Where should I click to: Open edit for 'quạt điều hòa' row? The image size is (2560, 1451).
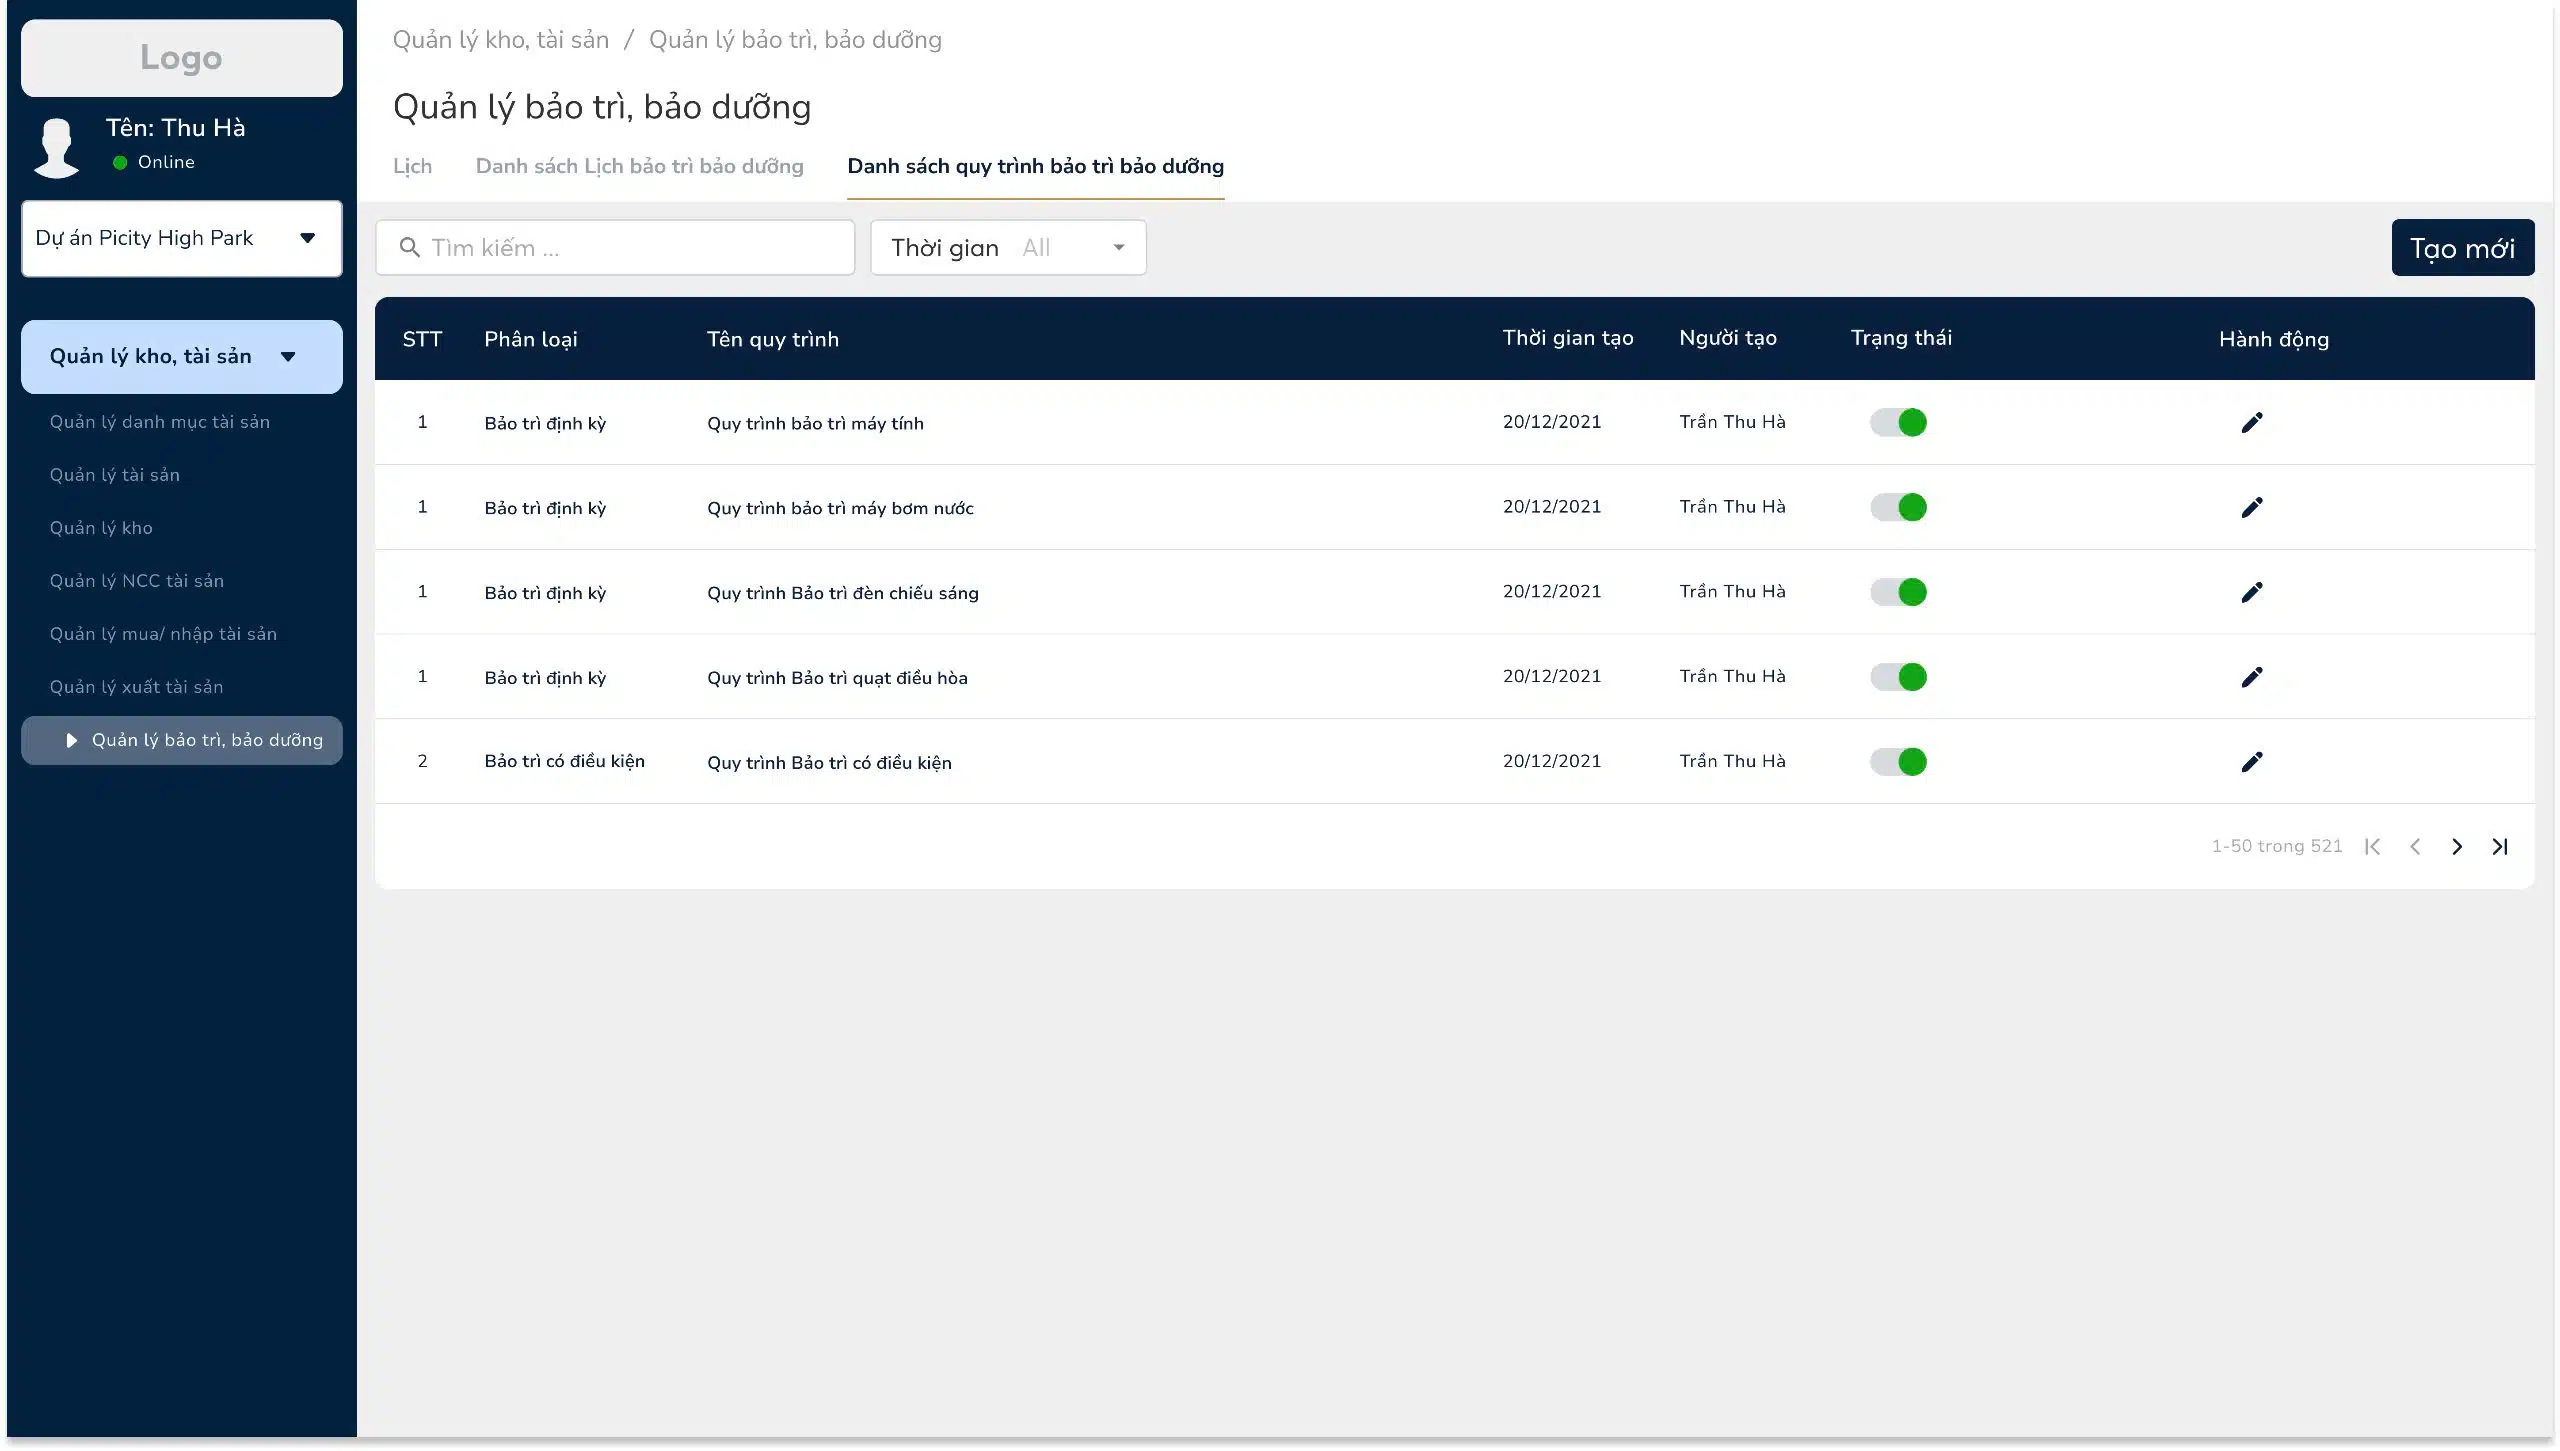2251,678
